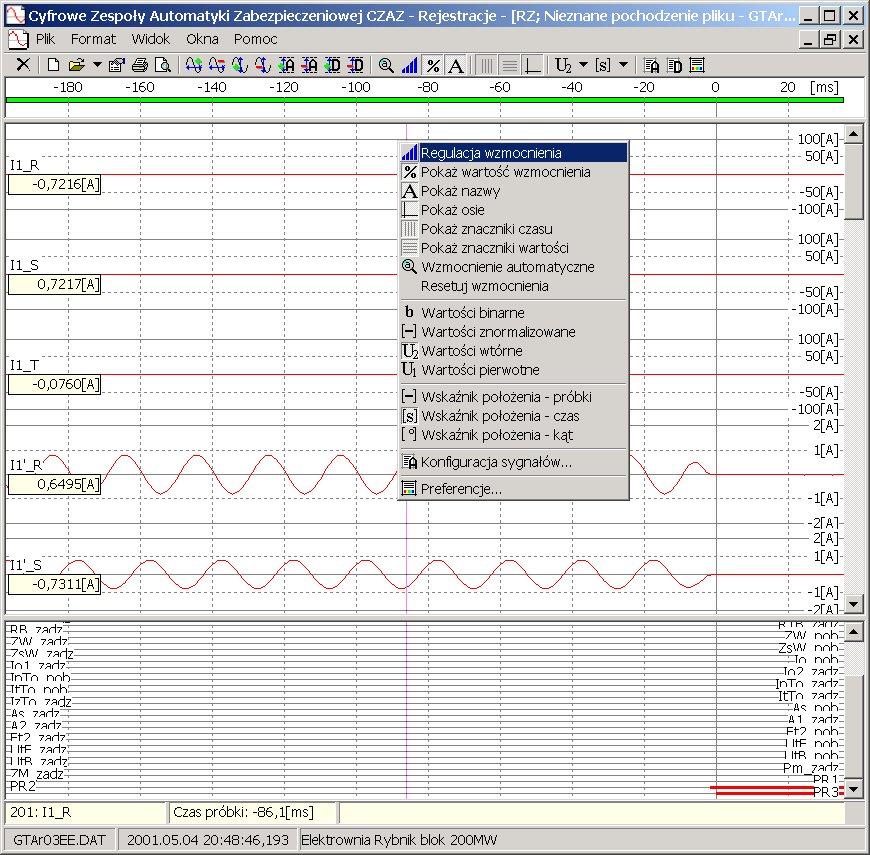Click the open folder toolbar icon
The image size is (870, 855).
pos(77,65)
